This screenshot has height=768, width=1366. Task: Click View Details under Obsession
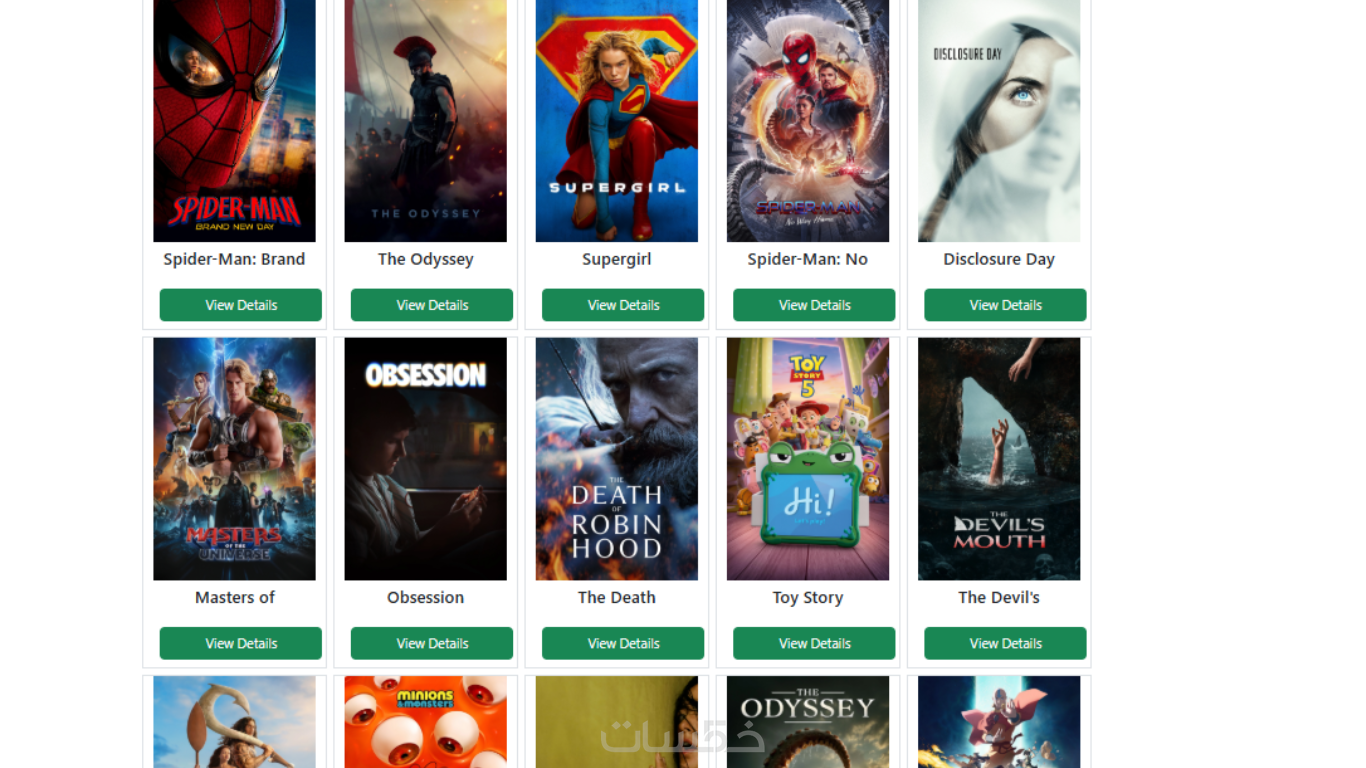[432, 643]
